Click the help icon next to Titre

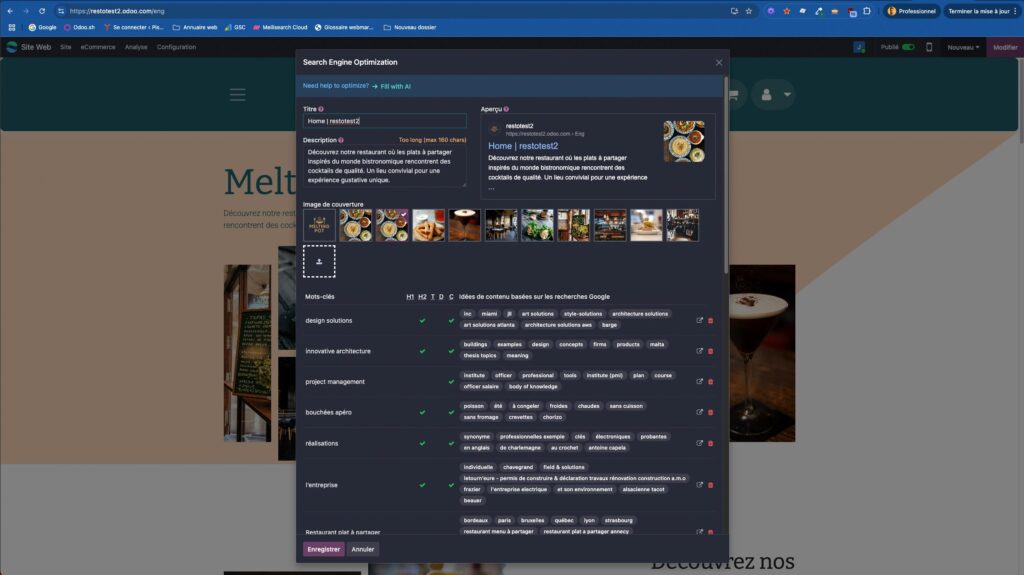321,109
